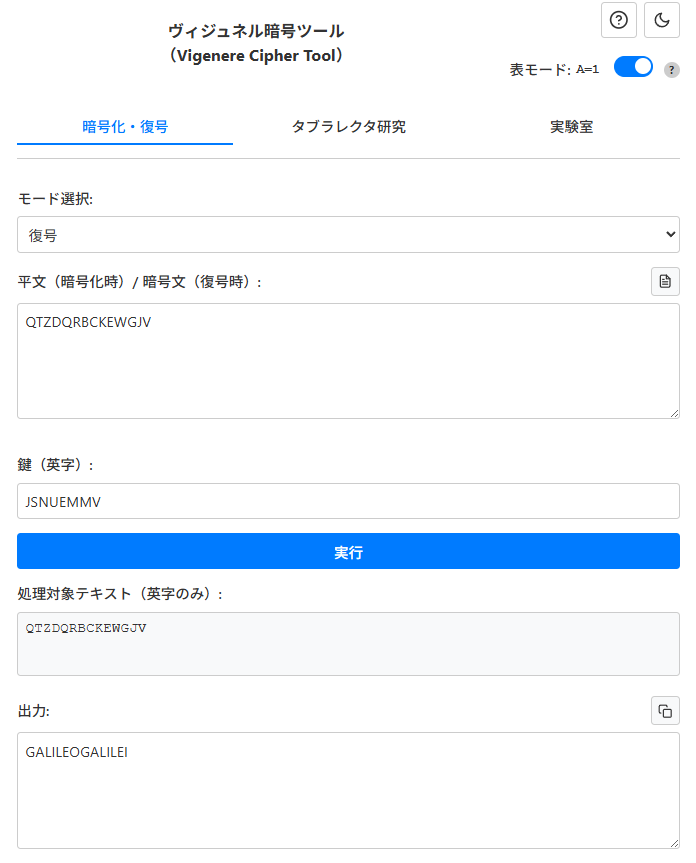
Task: Click the output area showing GALILEOGALILEI
Action: coord(348,790)
